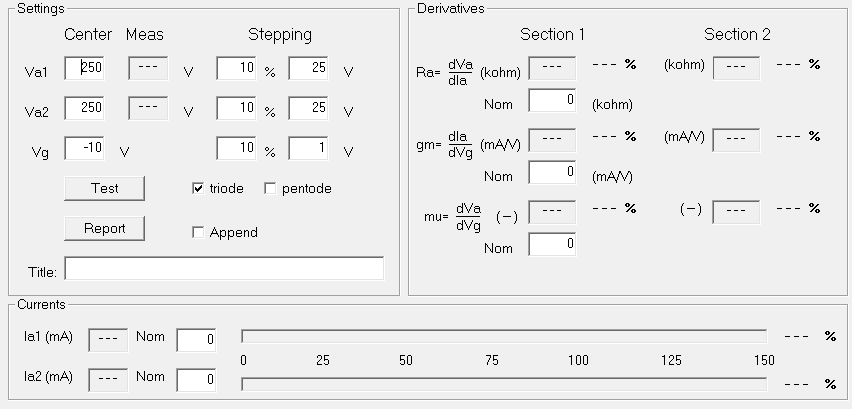Enable the pentode checkbox
The height and width of the screenshot is (409, 852).
(270, 188)
